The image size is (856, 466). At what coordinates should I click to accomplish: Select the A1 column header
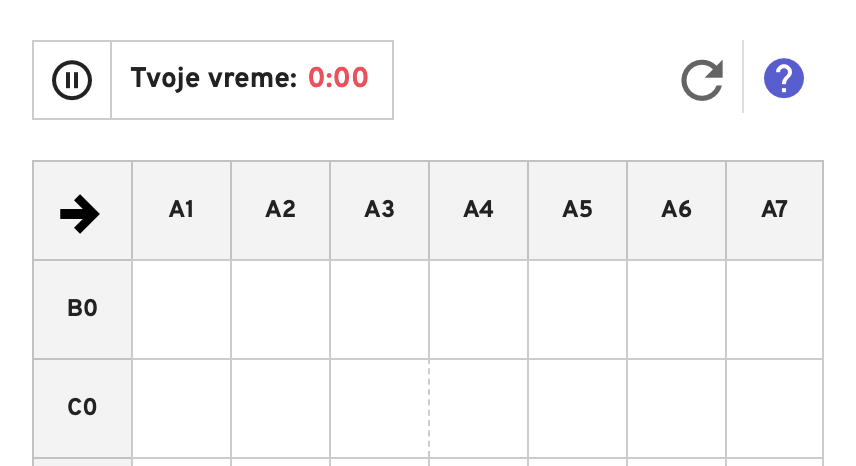(181, 211)
